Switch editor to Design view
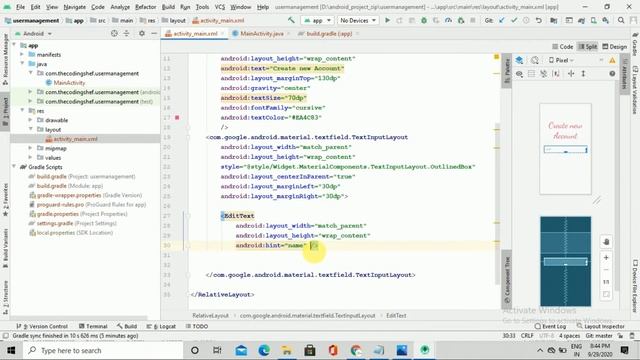This screenshot has height=360, width=640. click(615, 47)
